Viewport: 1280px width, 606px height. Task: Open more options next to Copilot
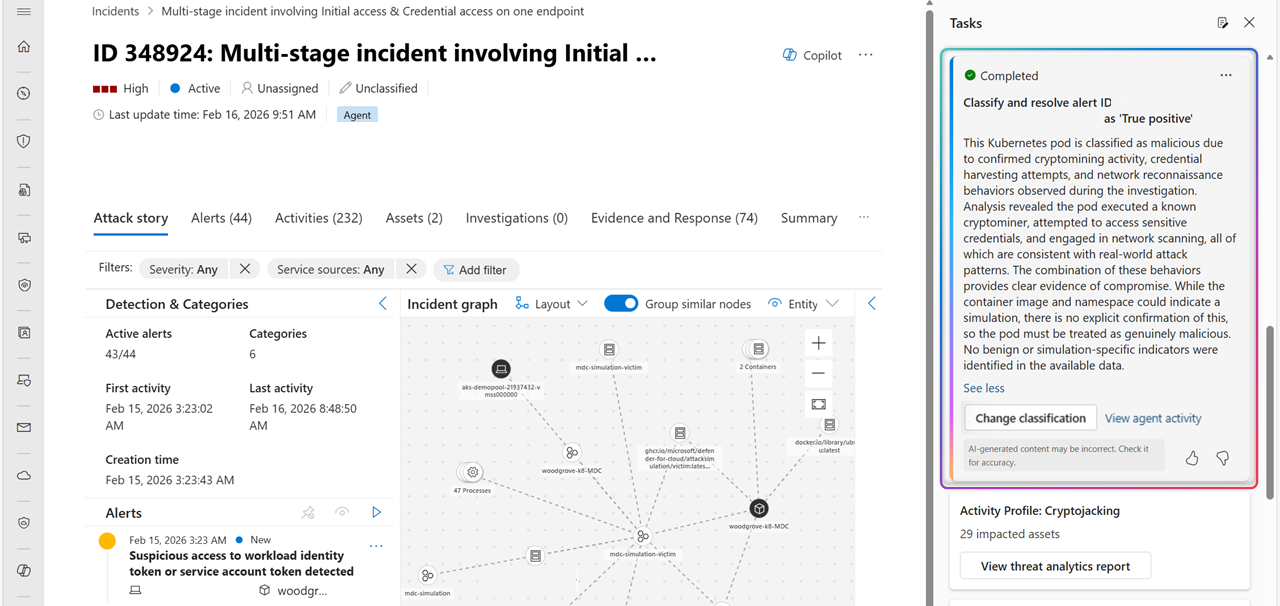click(866, 55)
